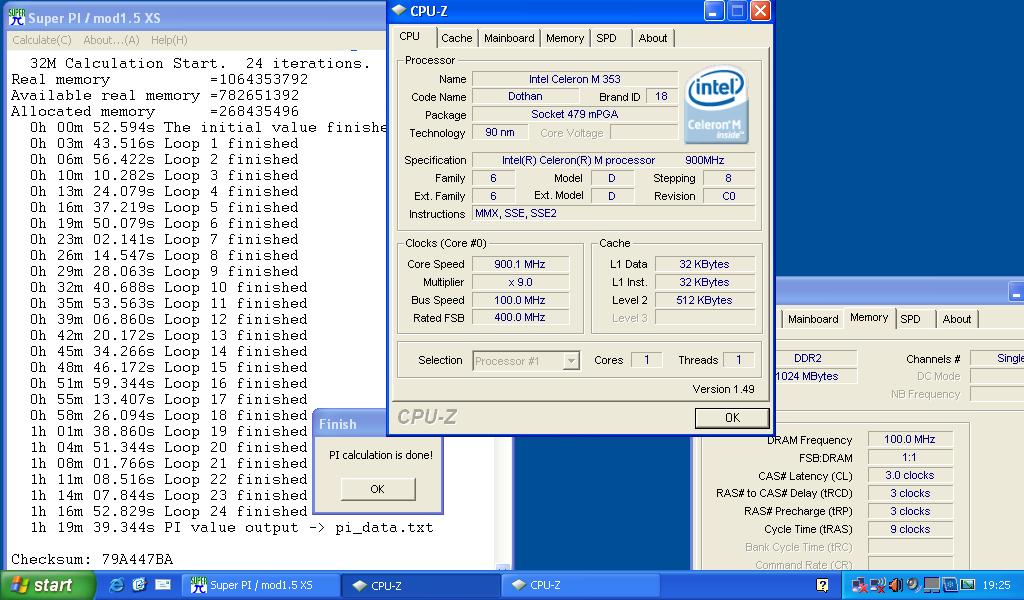Click the help balloon icon in taskbar
The image size is (1024, 600).
(x=822, y=585)
